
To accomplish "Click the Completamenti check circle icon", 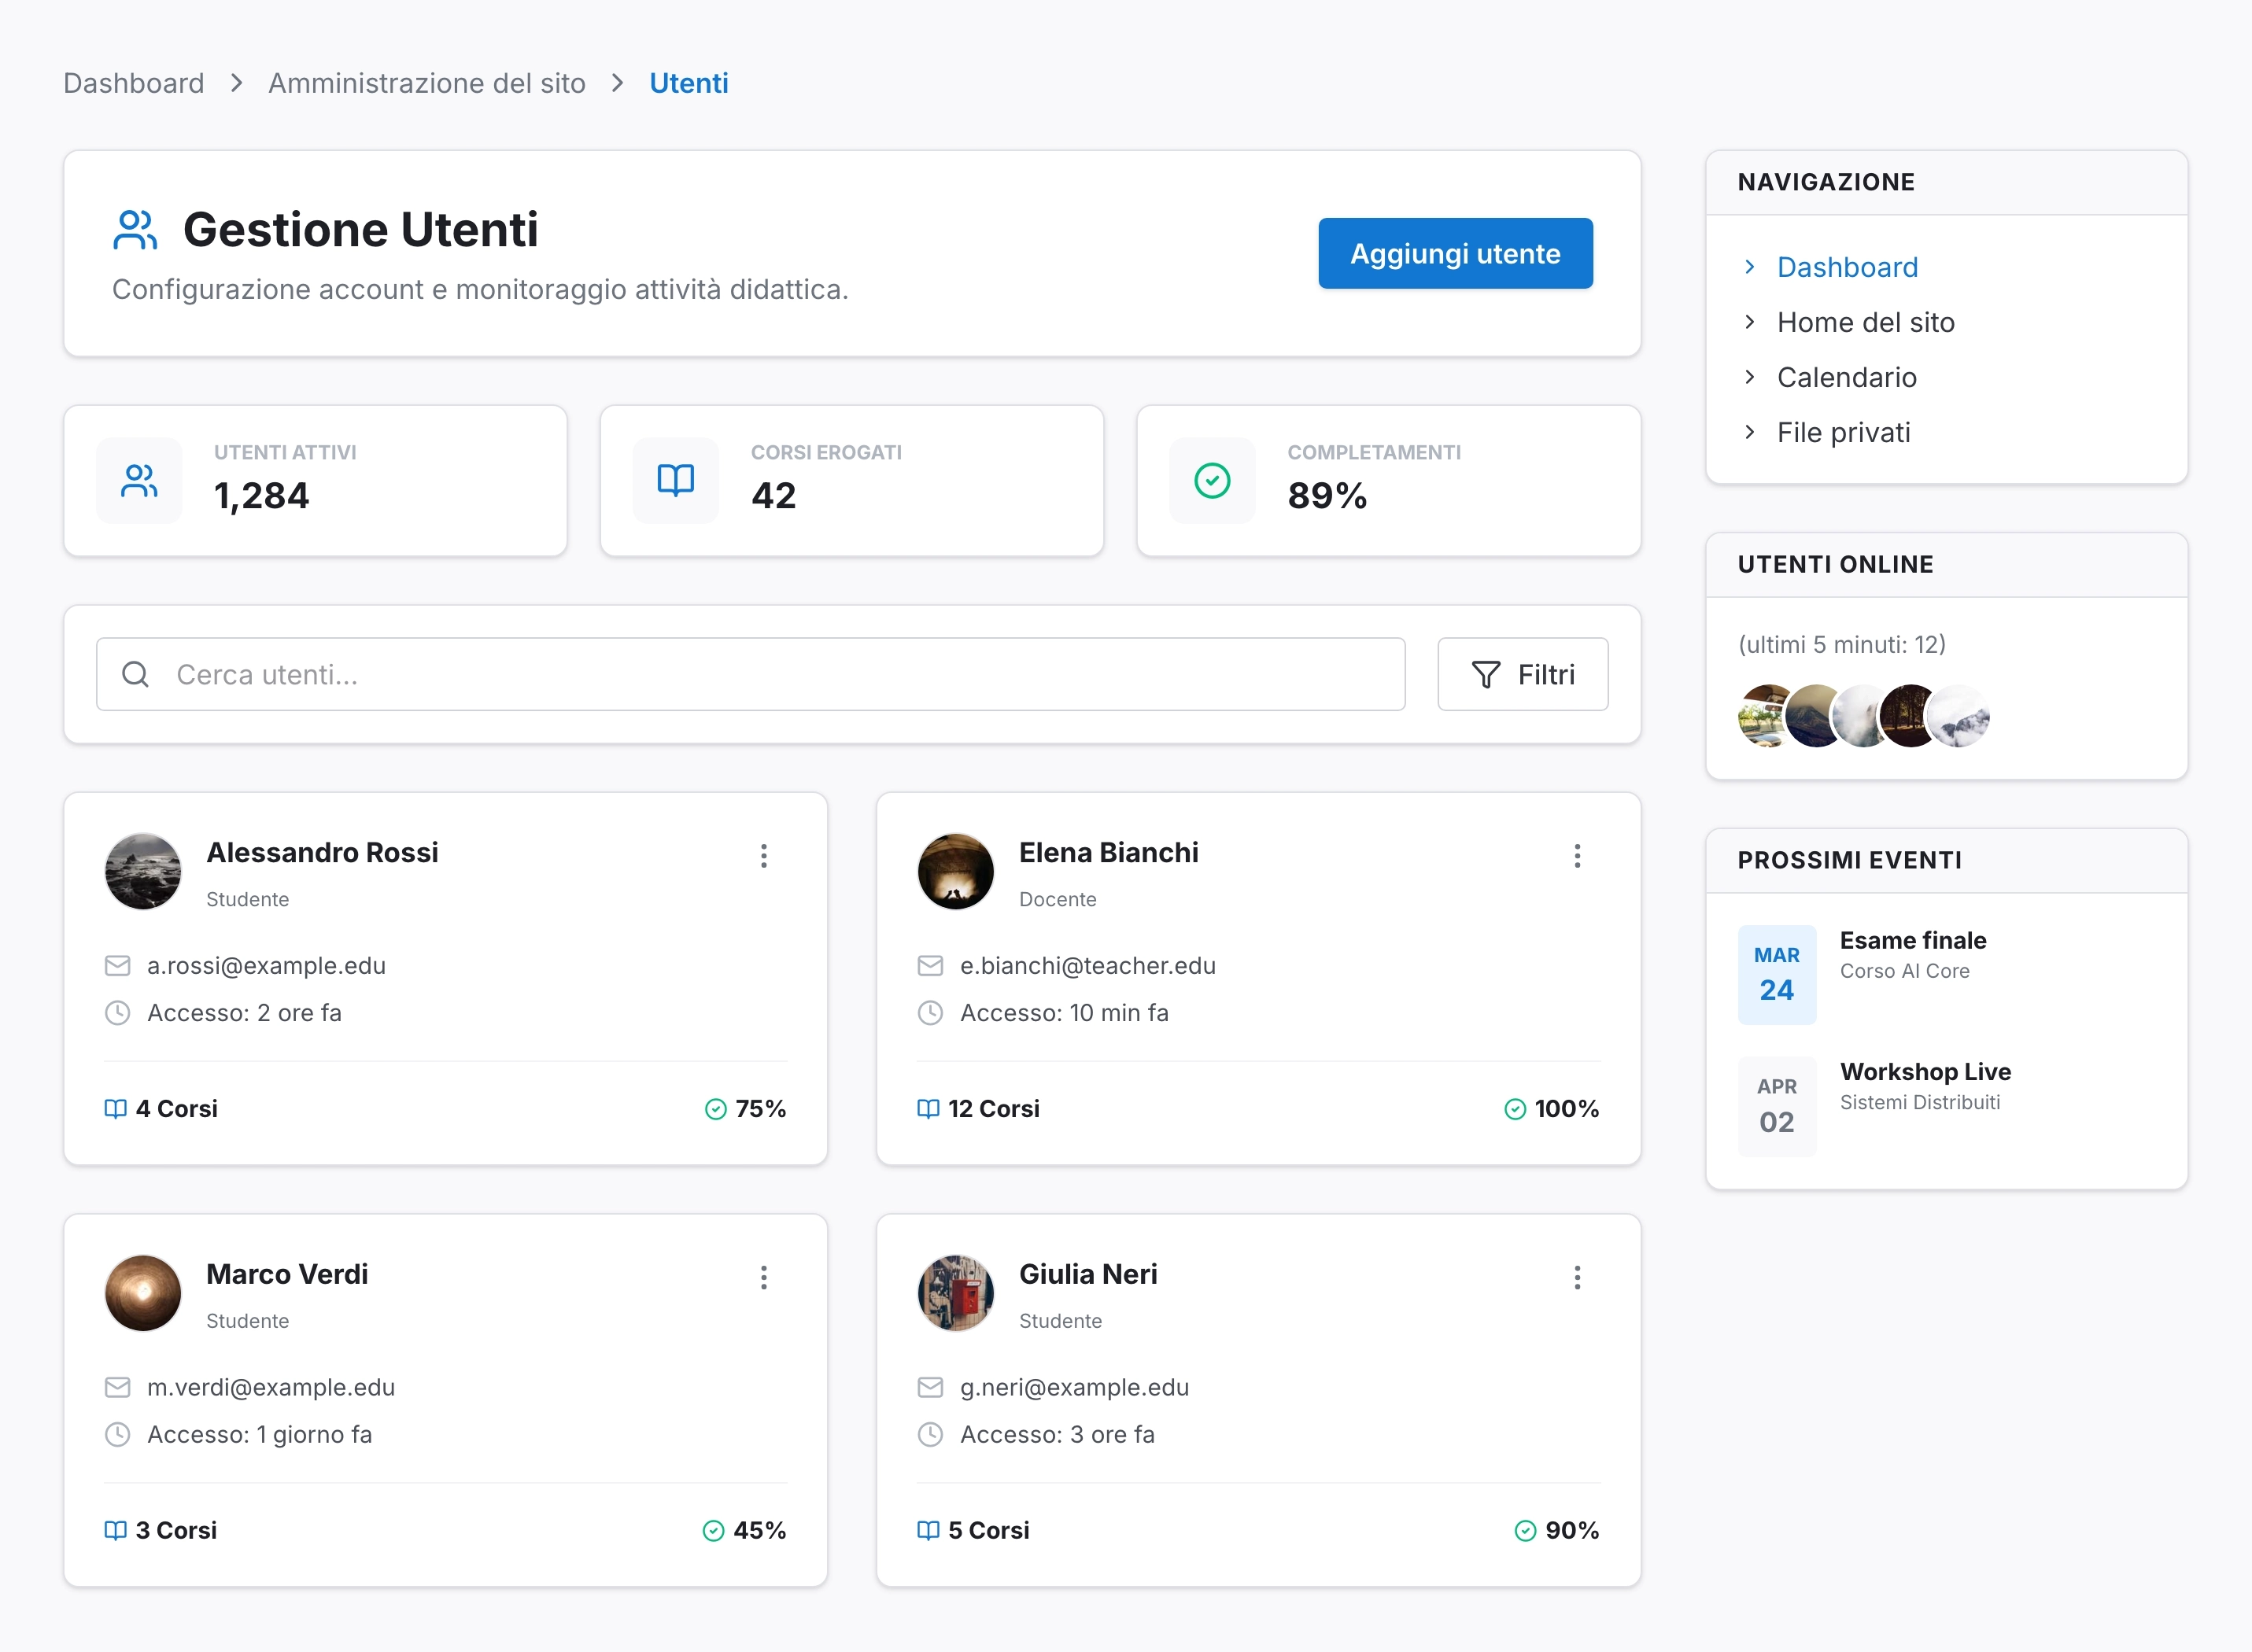I will pyautogui.click(x=1212, y=481).
